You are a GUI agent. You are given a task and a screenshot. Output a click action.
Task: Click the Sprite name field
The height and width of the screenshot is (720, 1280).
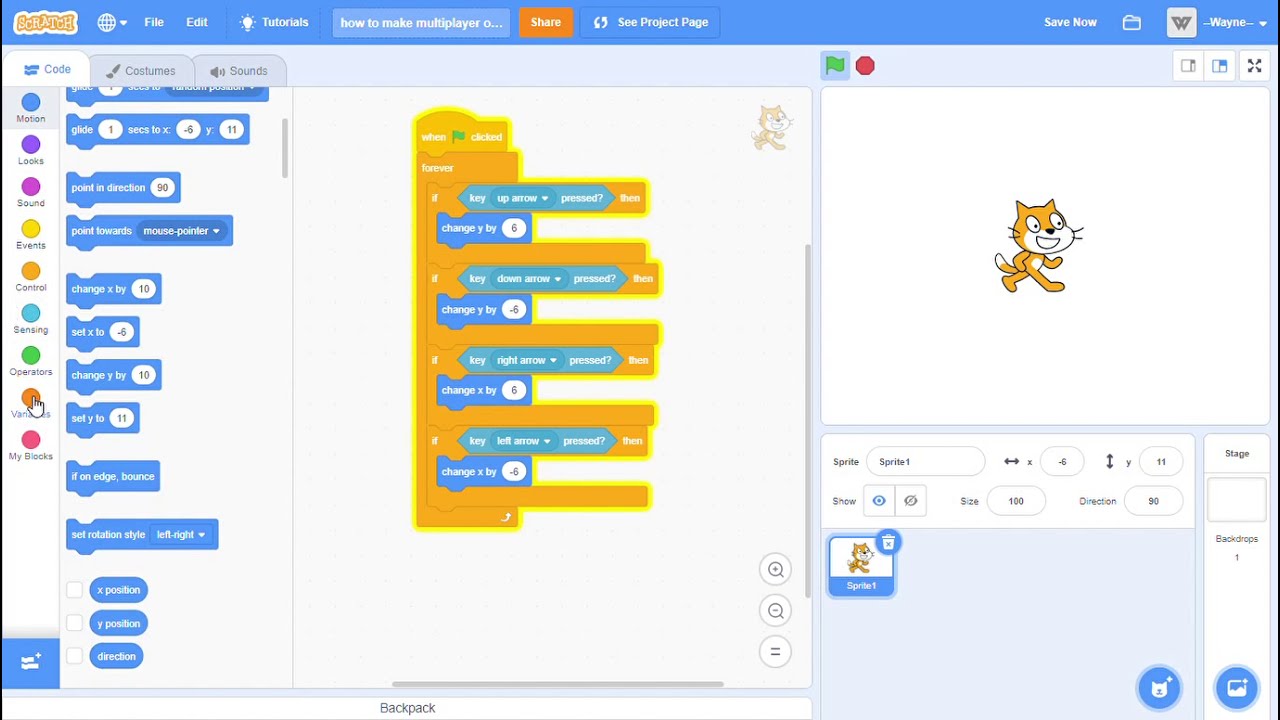pyautogui.click(x=926, y=462)
